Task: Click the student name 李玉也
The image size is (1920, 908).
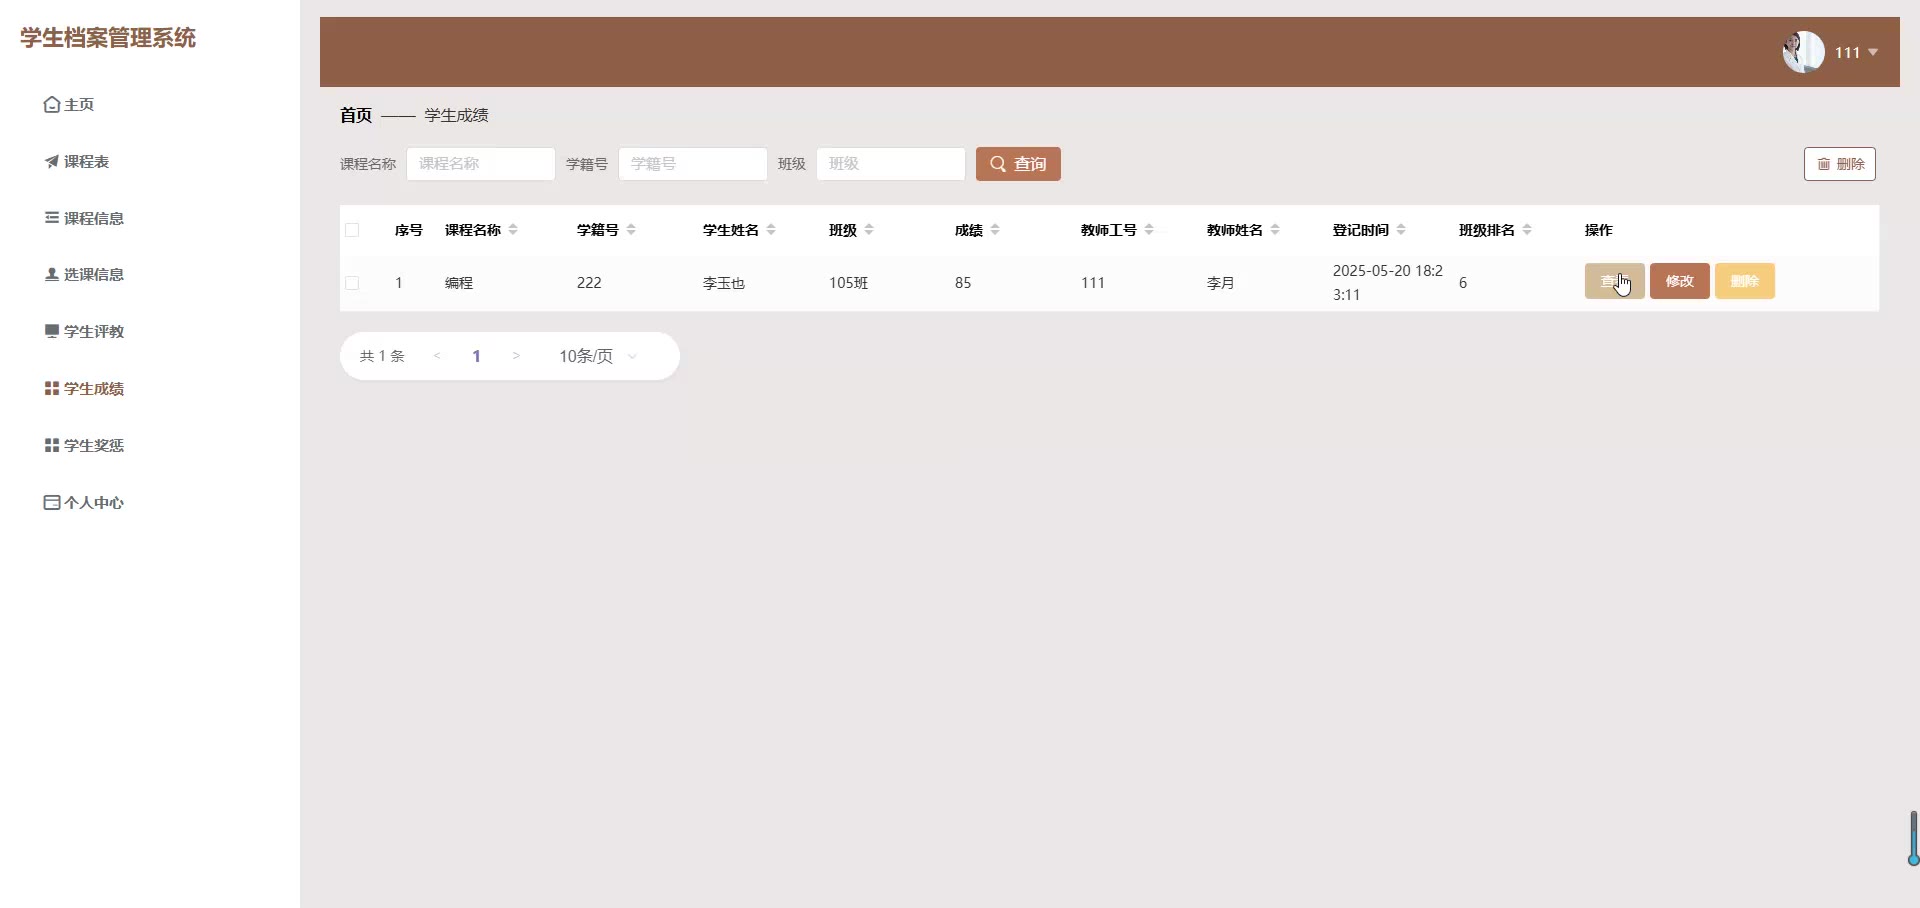Action: pos(724,283)
